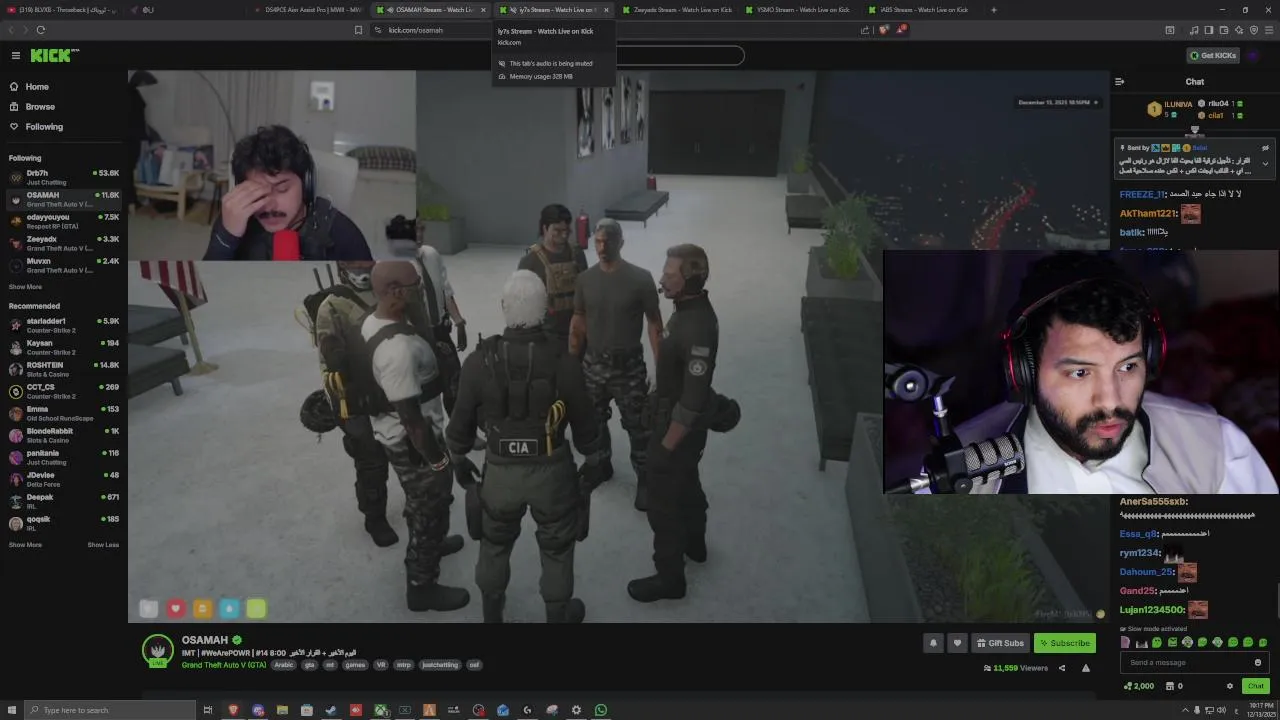Open Following in sidebar

tap(44, 127)
